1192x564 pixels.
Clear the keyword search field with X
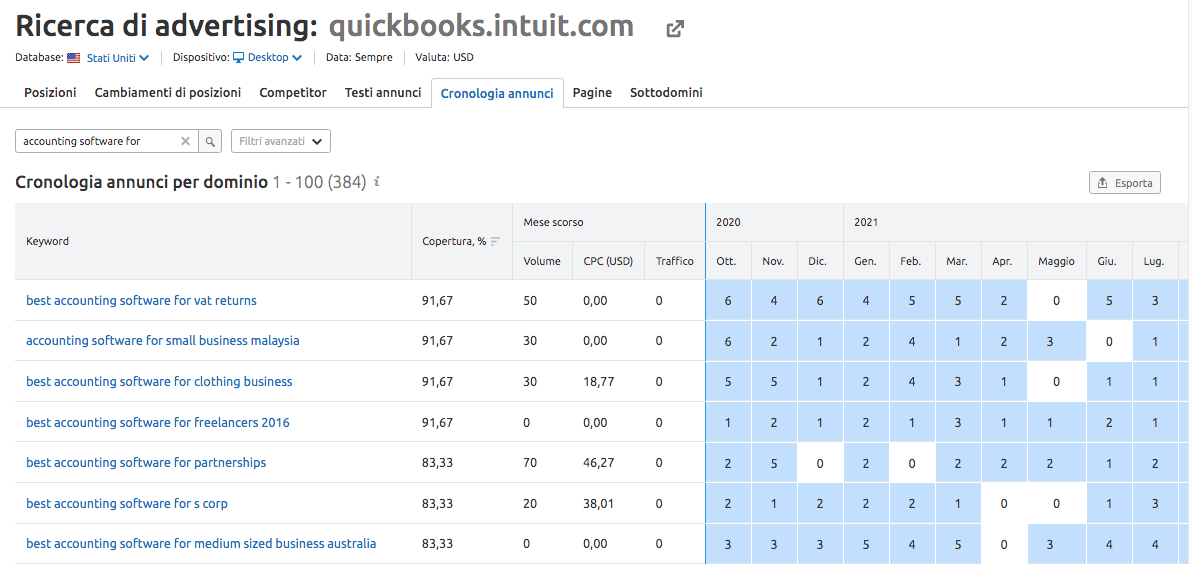[x=185, y=141]
